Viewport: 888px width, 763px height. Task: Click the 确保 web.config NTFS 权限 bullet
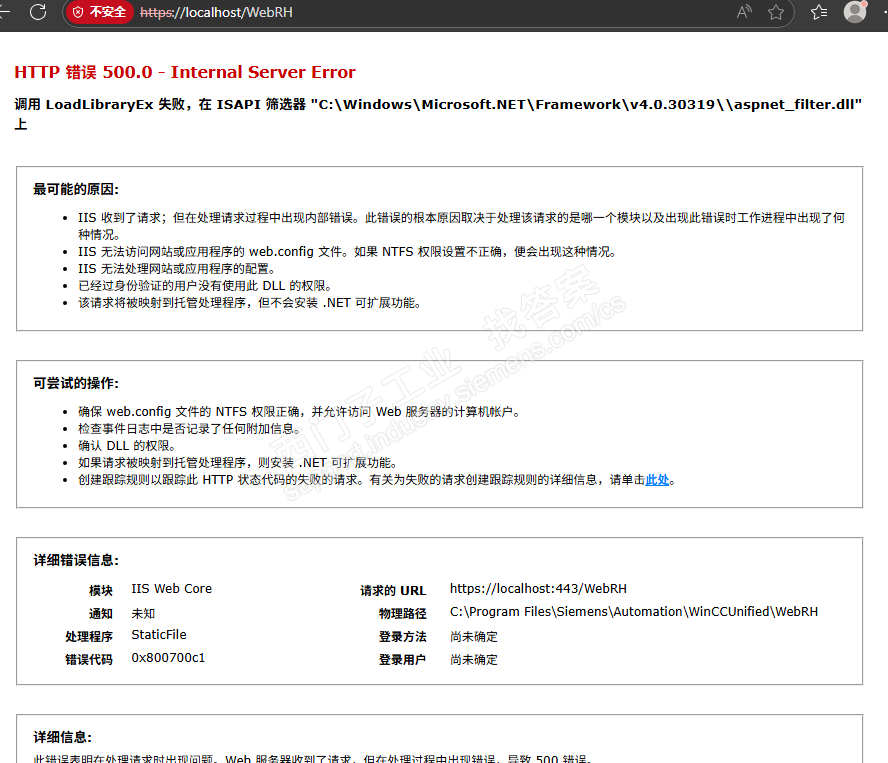coord(299,411)
